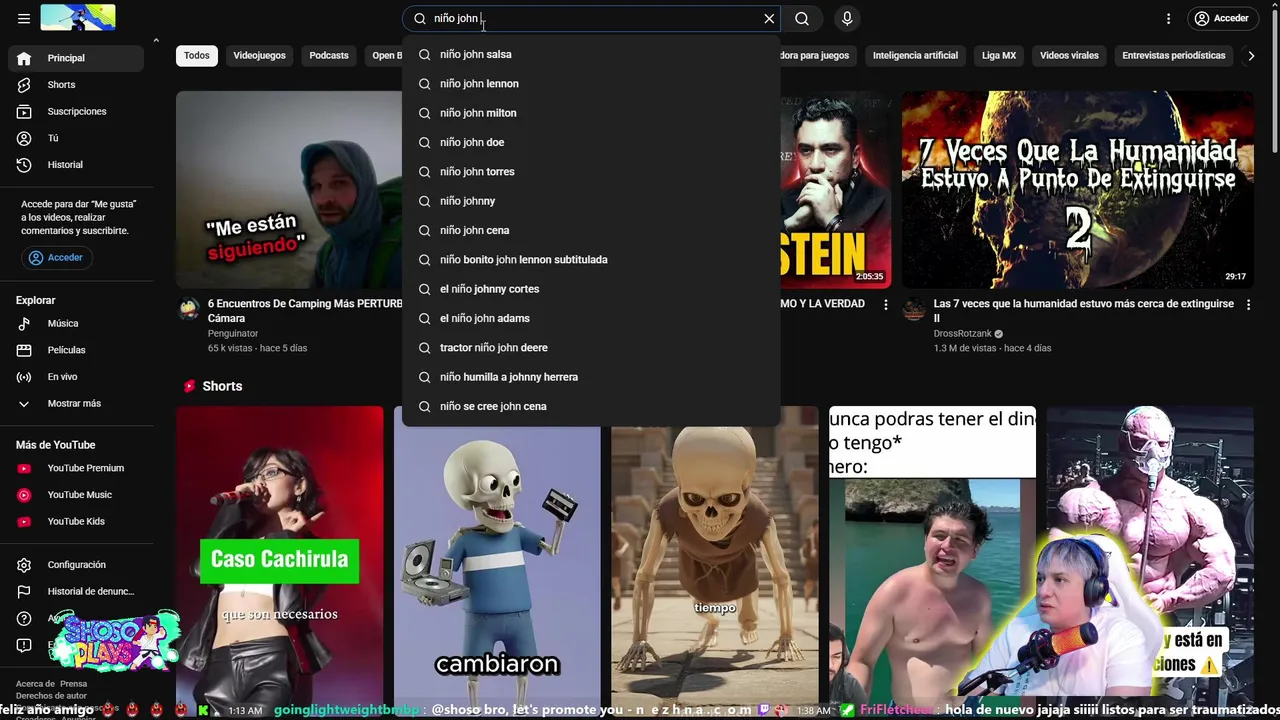
Task: Expand Mostrar más in sidebar
Action: click(x=76, y=404)
